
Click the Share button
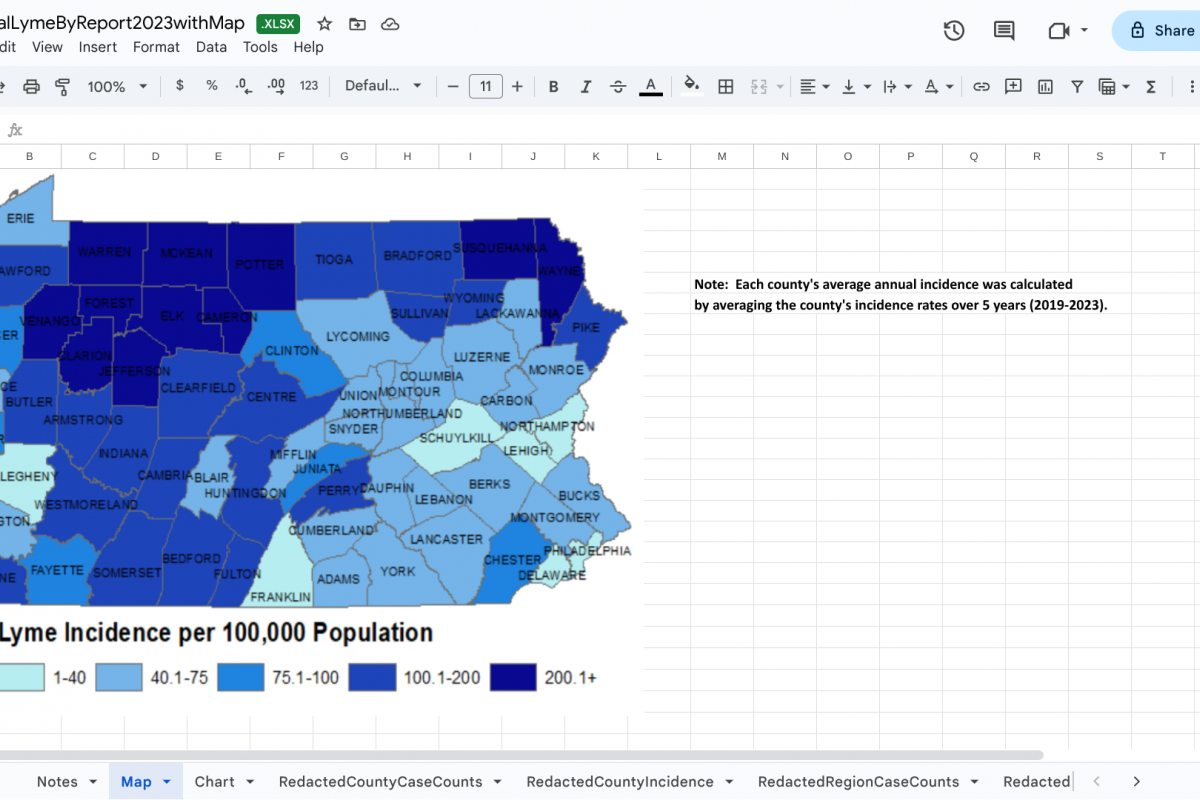pos(1160,31)
